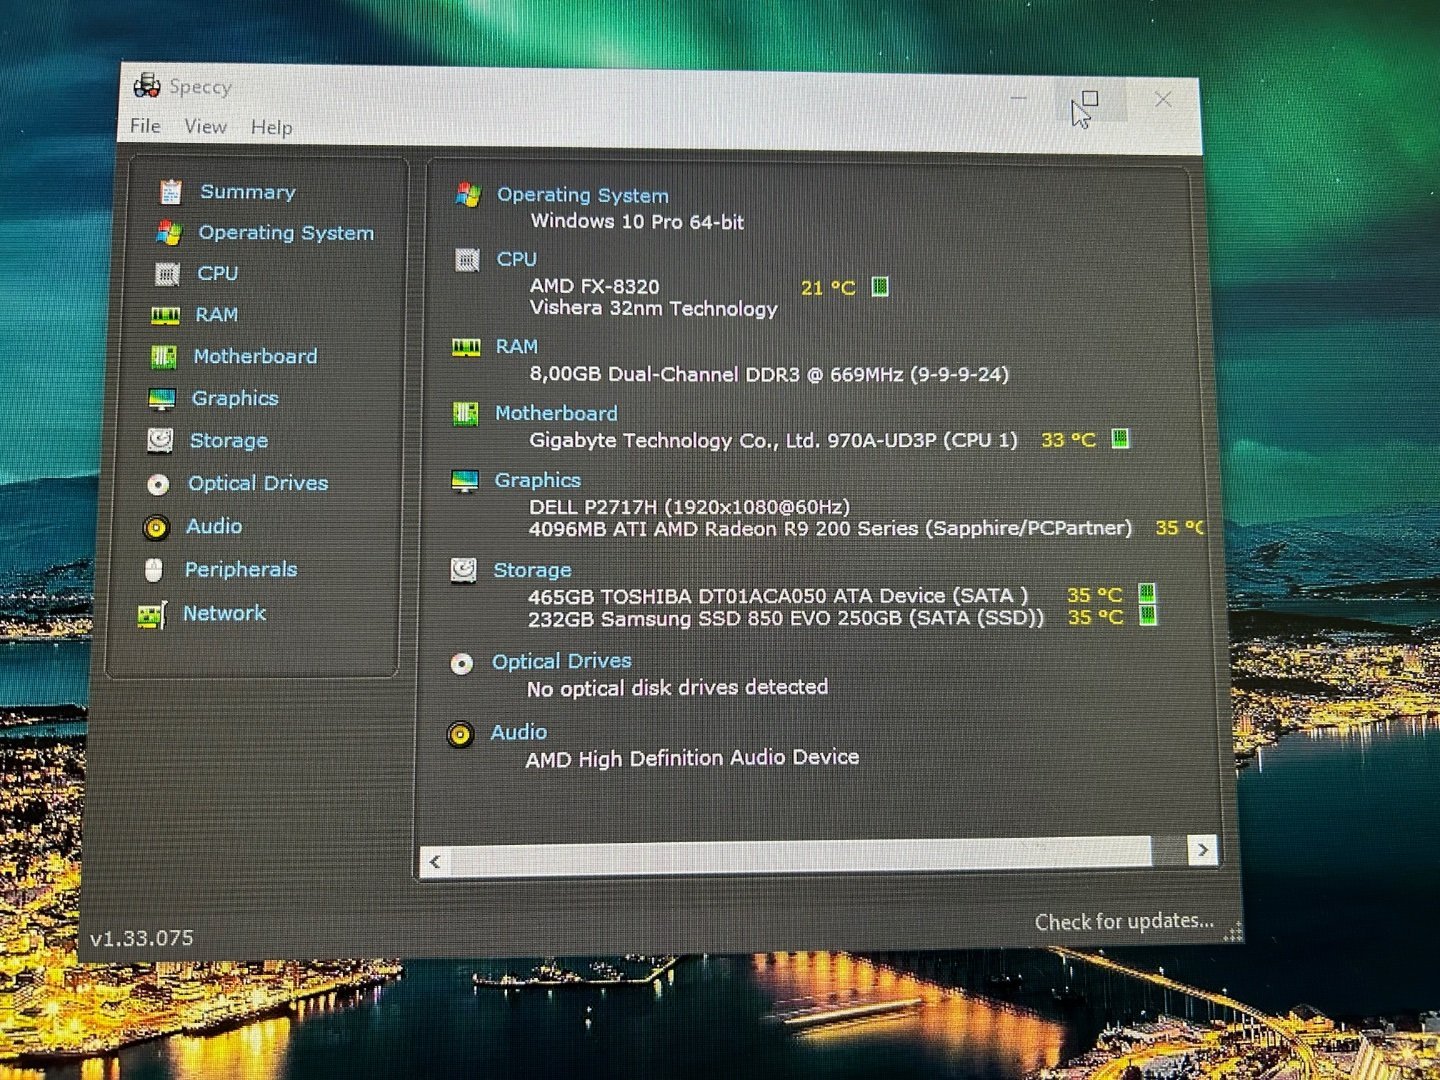Click the Optical Drives disc icon in summary pane
Viewport: 1440px width, 1080px height.
(x=462, y=663)
